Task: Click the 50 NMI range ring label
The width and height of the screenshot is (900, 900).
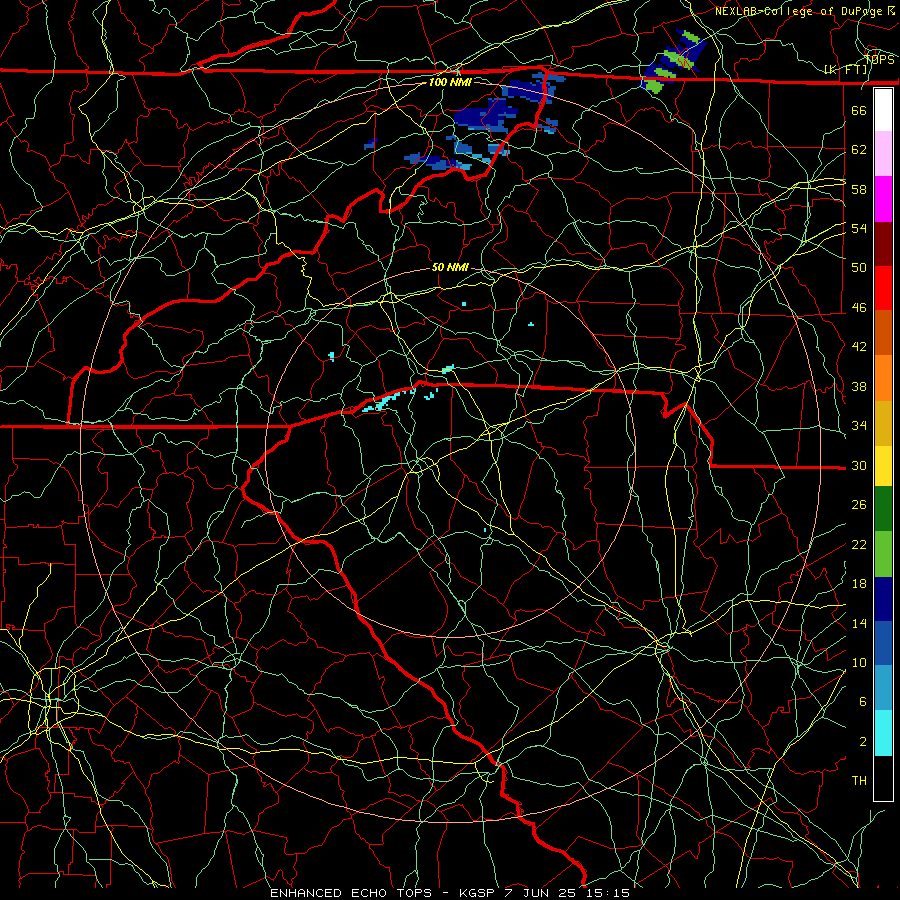Action: point(450,267)
